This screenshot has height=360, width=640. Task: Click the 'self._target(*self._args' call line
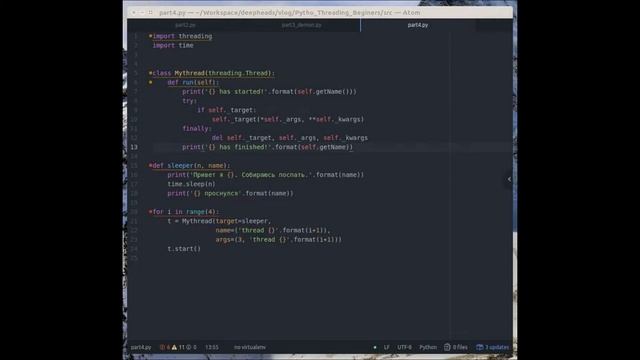click(x=288, y=119)
